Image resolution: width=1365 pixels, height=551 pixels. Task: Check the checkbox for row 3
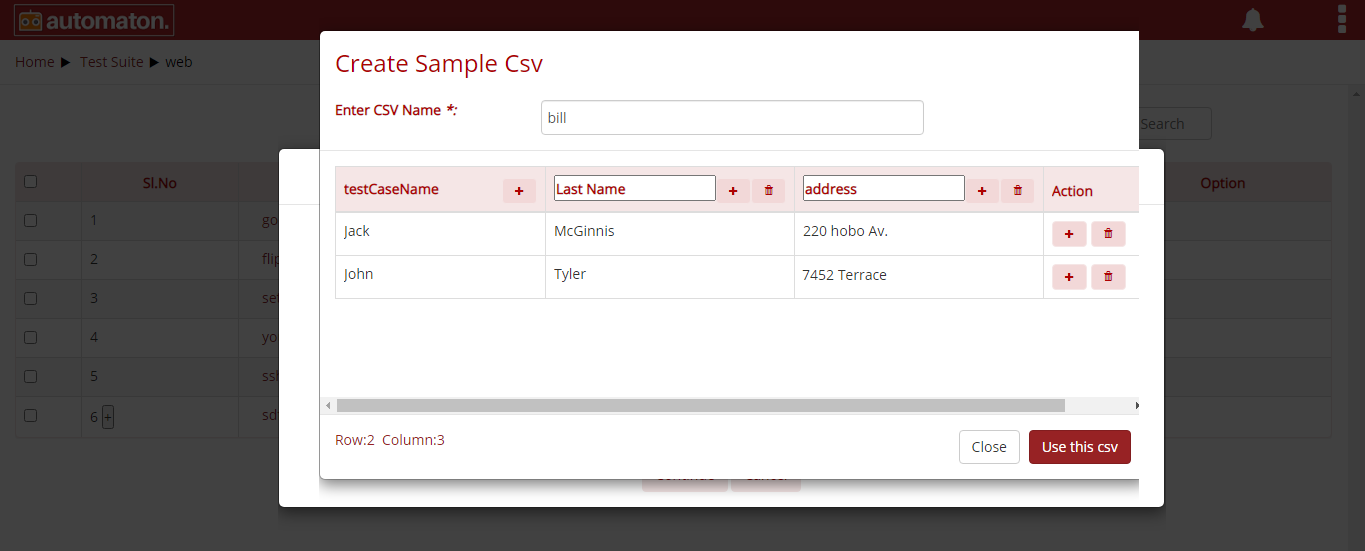coord(30,298)
